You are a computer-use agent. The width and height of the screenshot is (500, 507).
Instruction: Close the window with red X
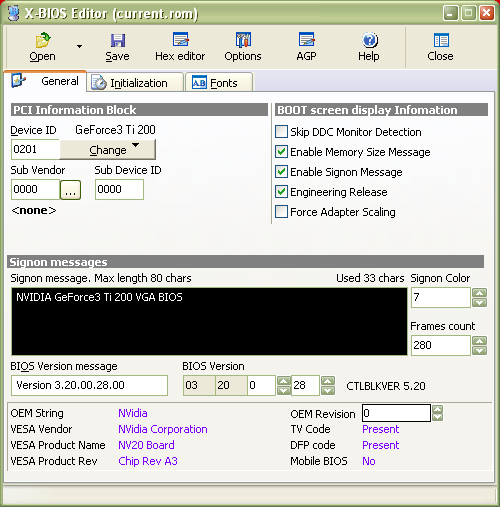tap(487, 13)
